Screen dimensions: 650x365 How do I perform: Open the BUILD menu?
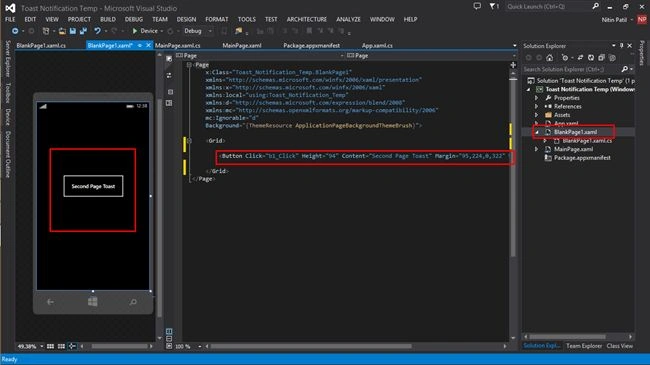point(108,19)
